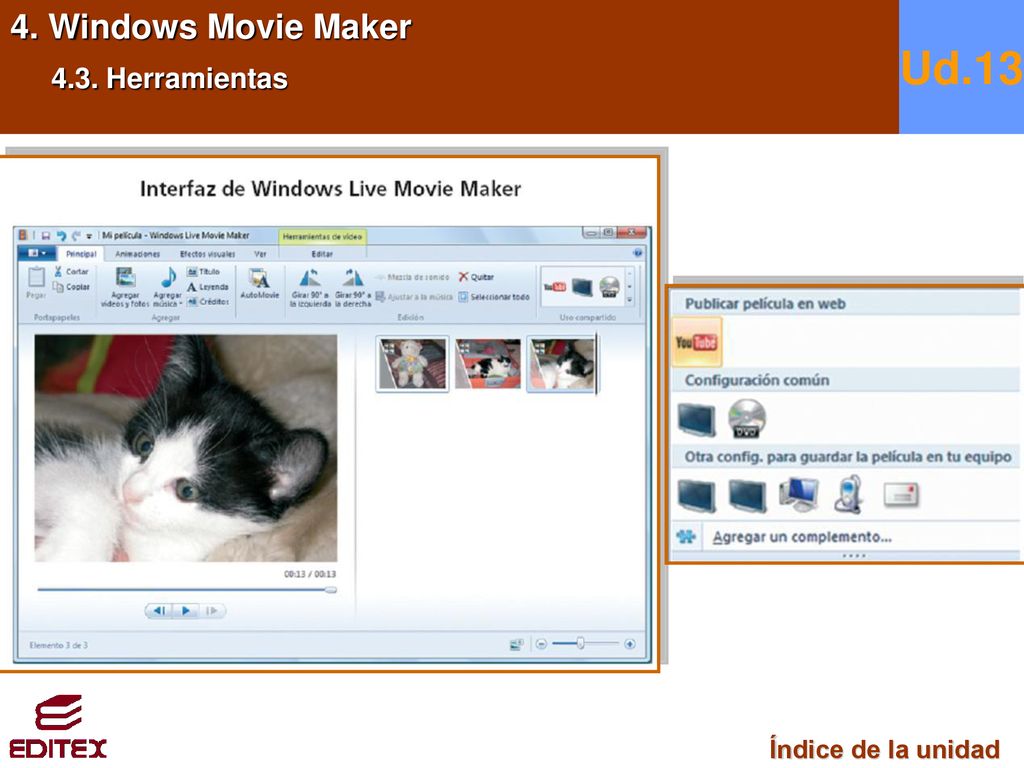Click the Herramientas de vídeo contextual tab

point(322,236)
